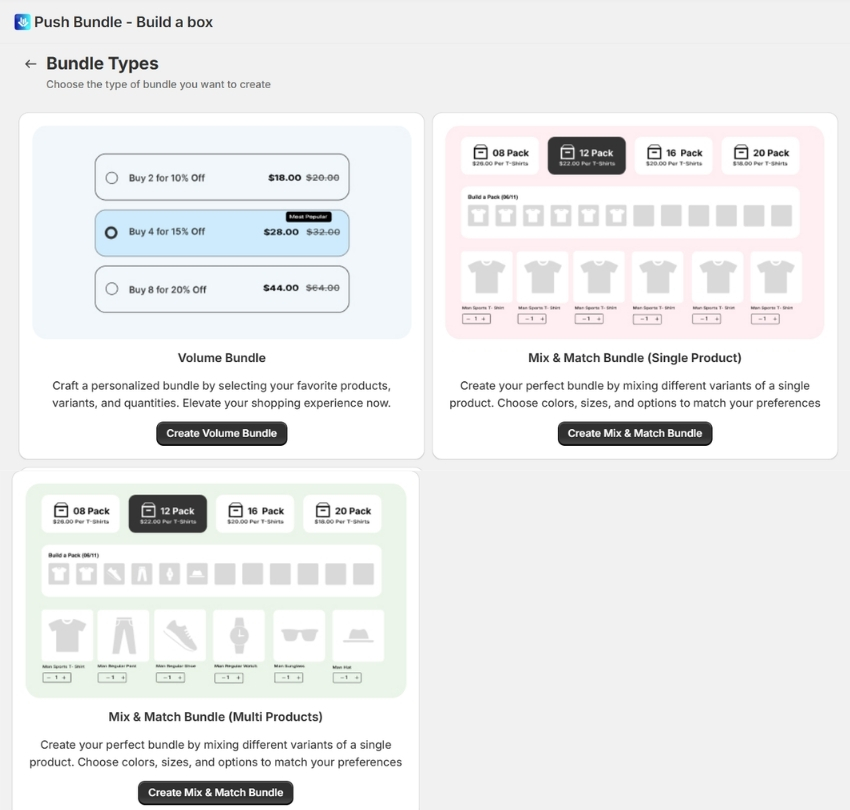Click the first t-shirt thumbnail in pink preview
The width and height of the screenshot is (850, 810).
coord(487,277)
